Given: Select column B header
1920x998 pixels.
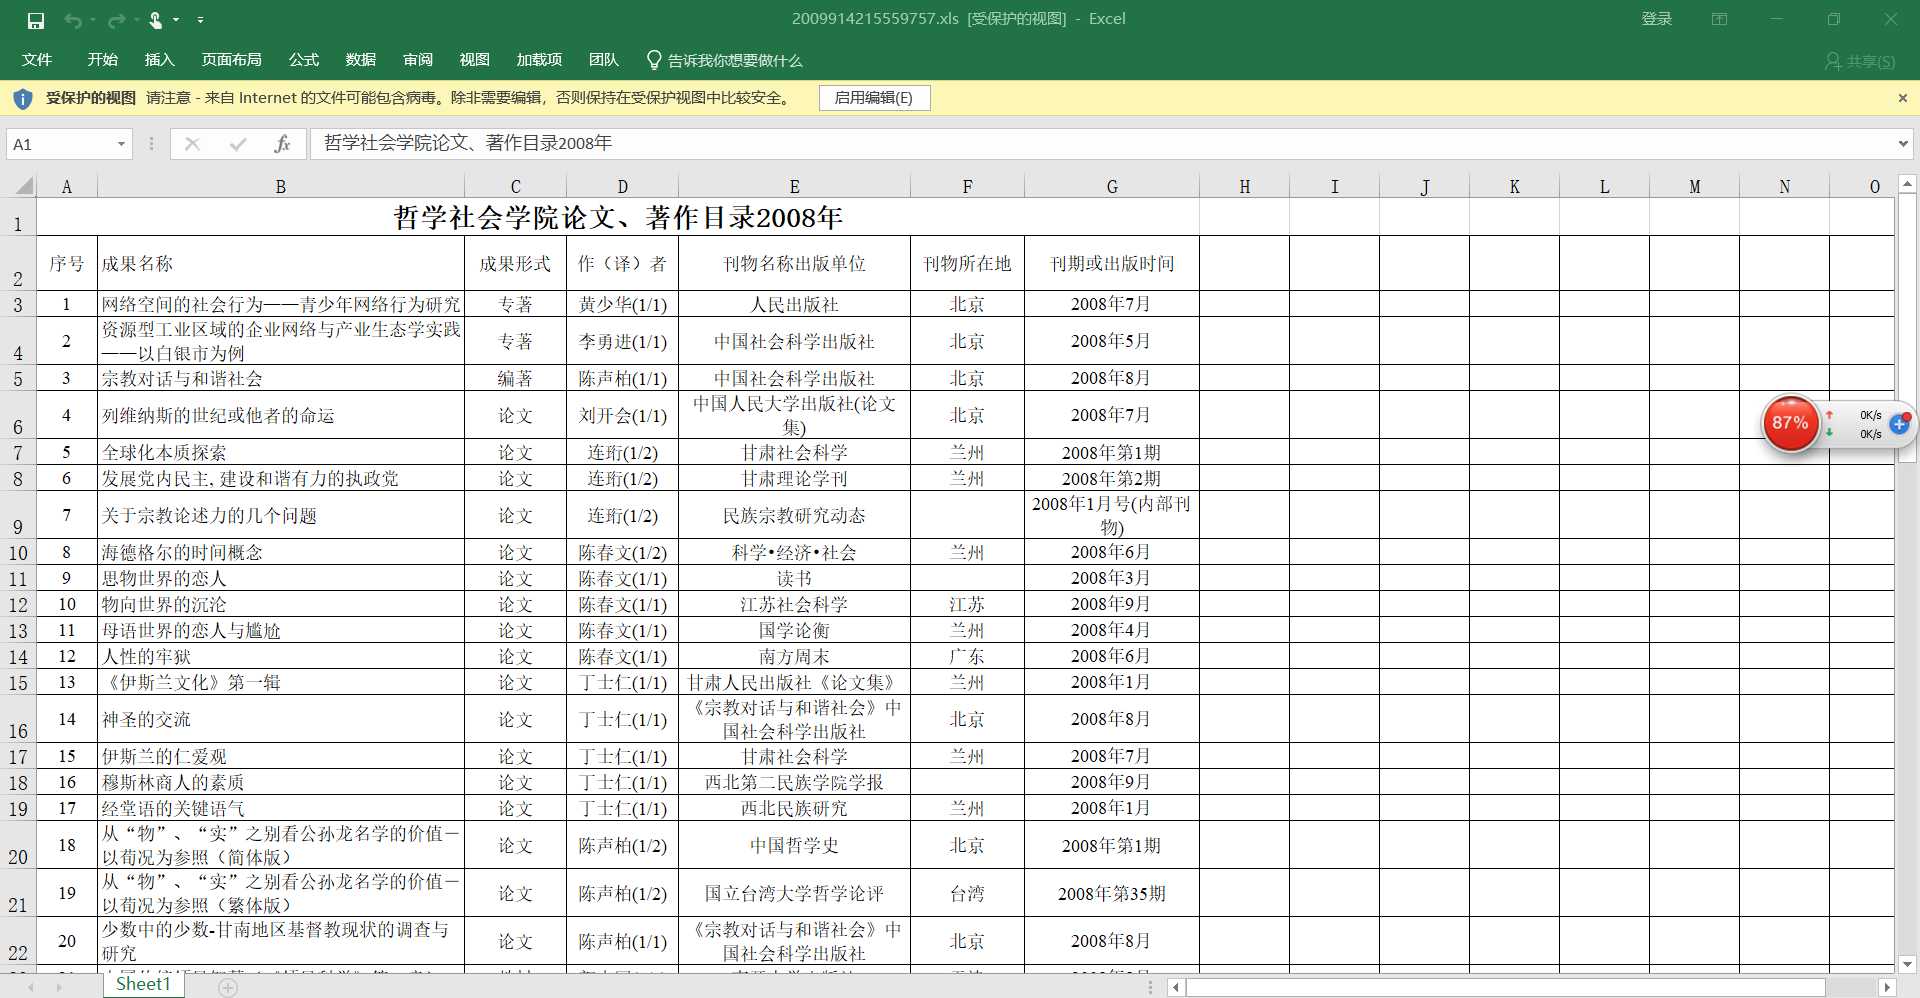Looking at the screenshot, I should (x=281, y=186).
